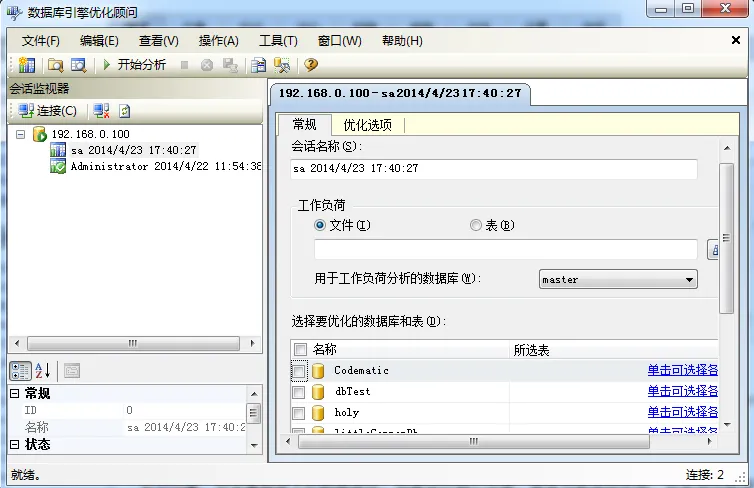Viewport: 754px width, 488px height.
Task: Click the grayed cancel analysis circle icon
Action: tap(207, 65)
